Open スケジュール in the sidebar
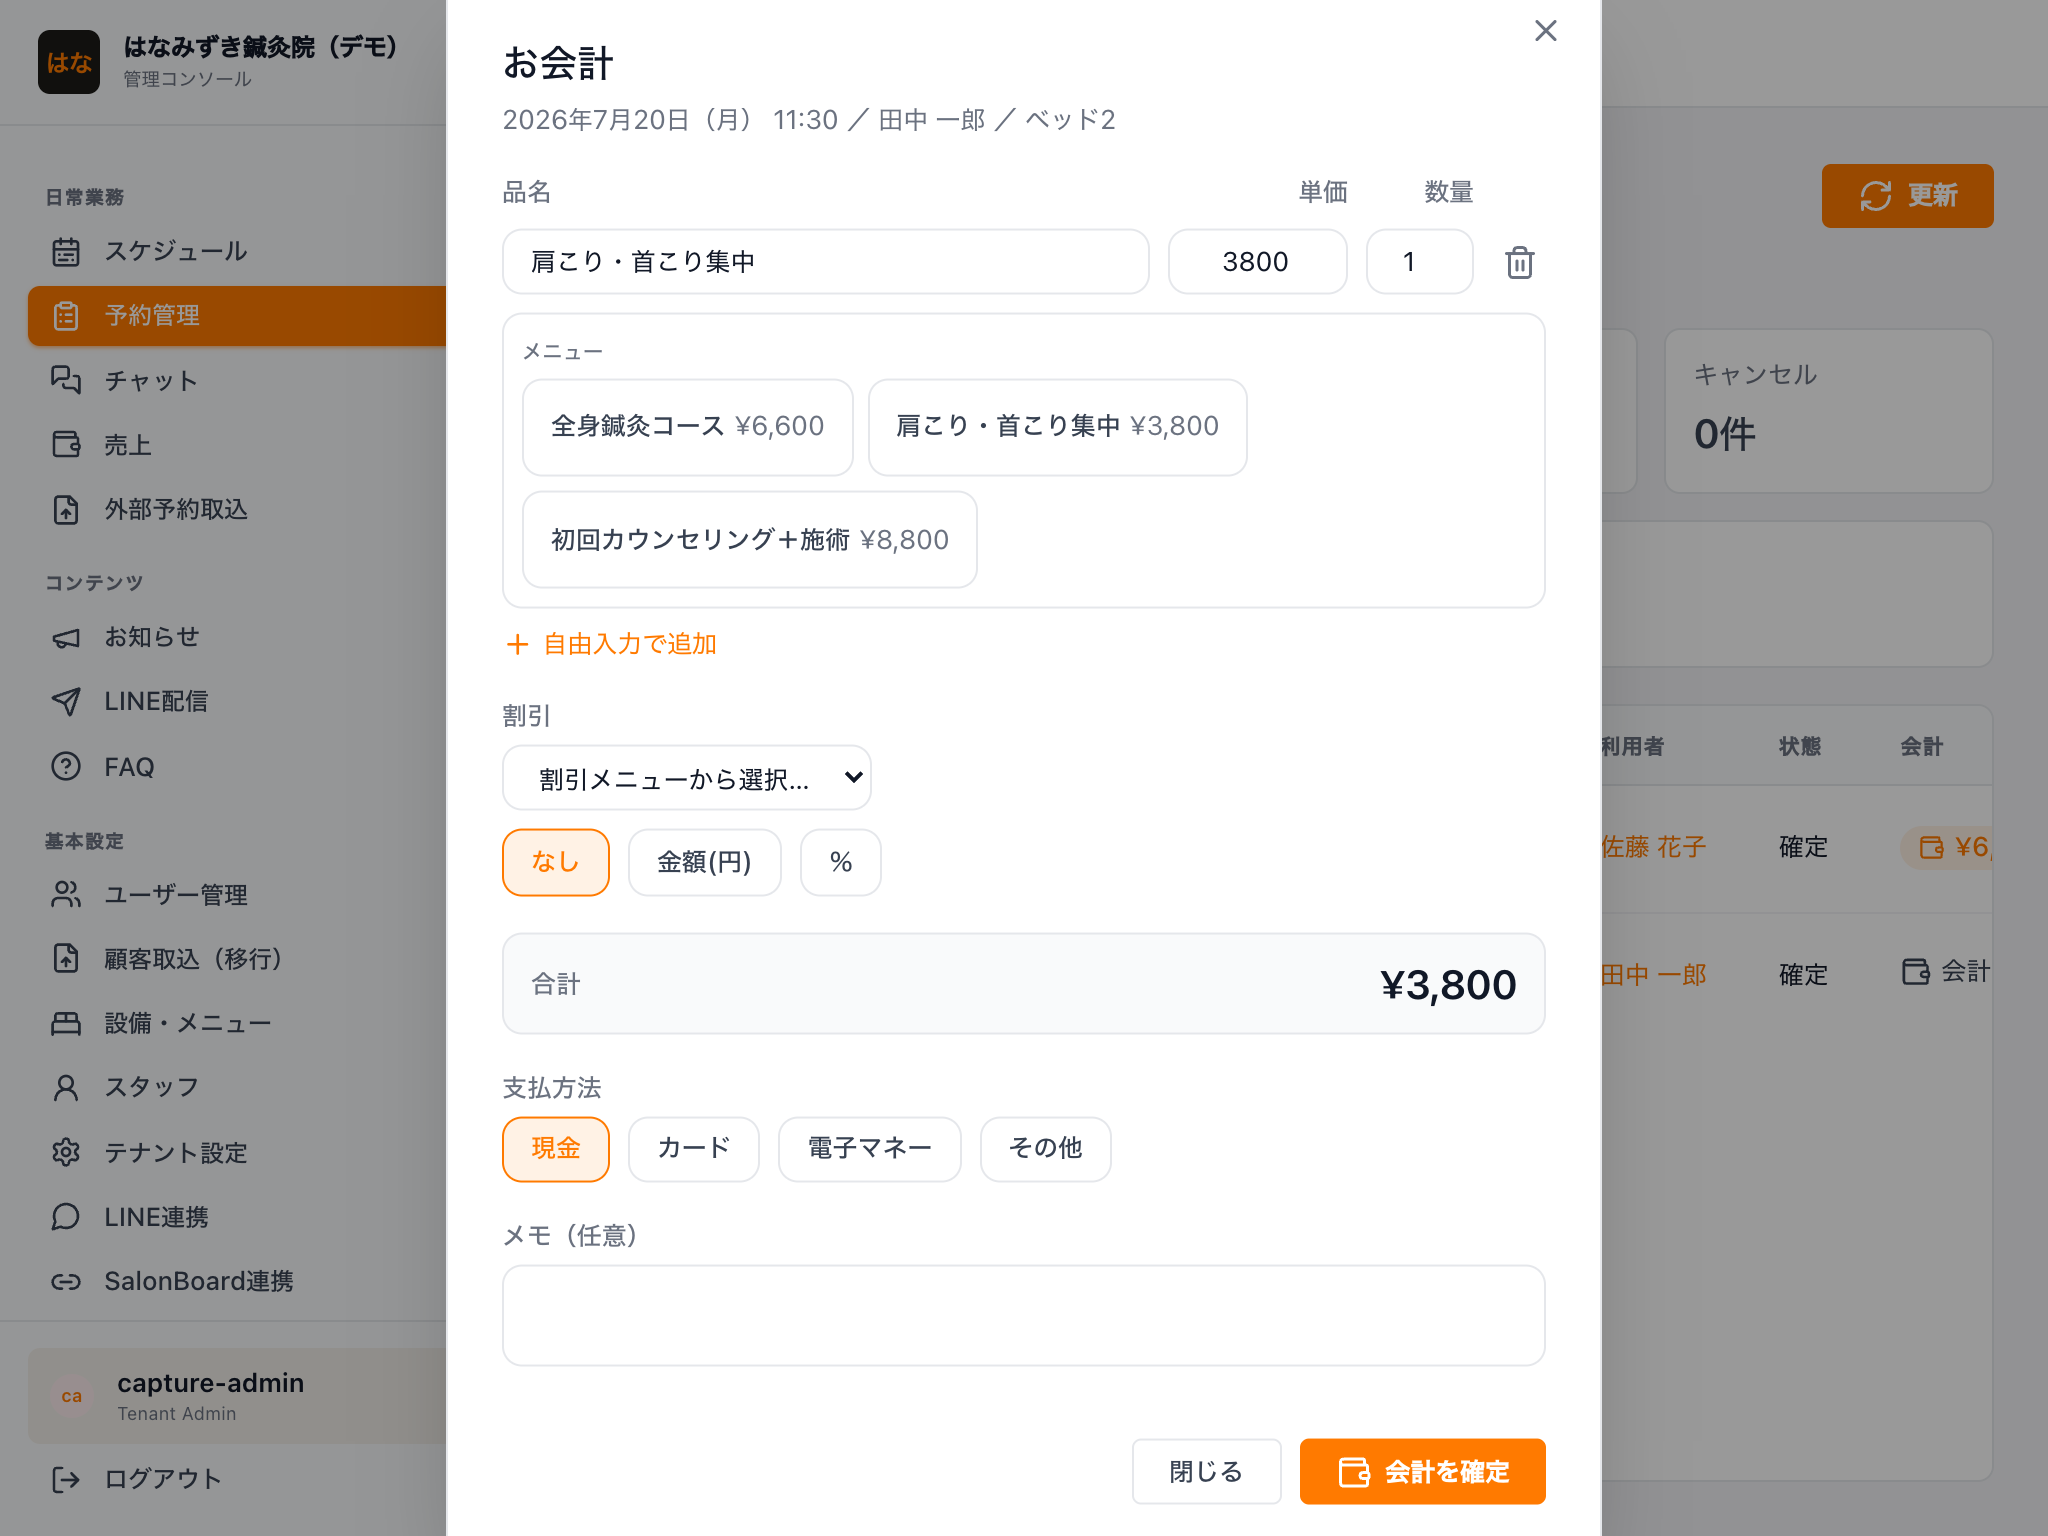This screenshot has height=1536, width=2048. (x=237, y=251)
